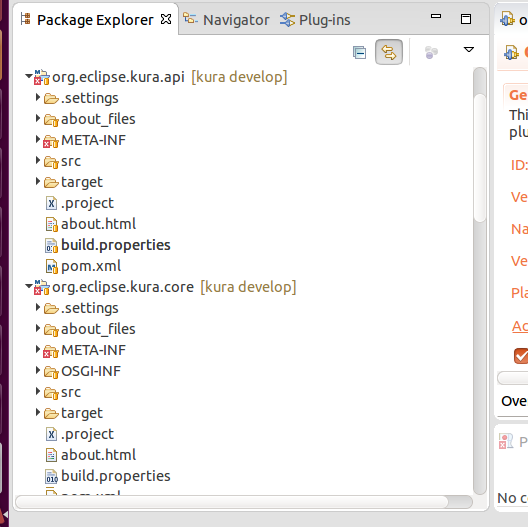The height and width of the screenshot is (527, 528).
Task: Click about_files folder icon in kura.api
Action: [x=51, y=120]
